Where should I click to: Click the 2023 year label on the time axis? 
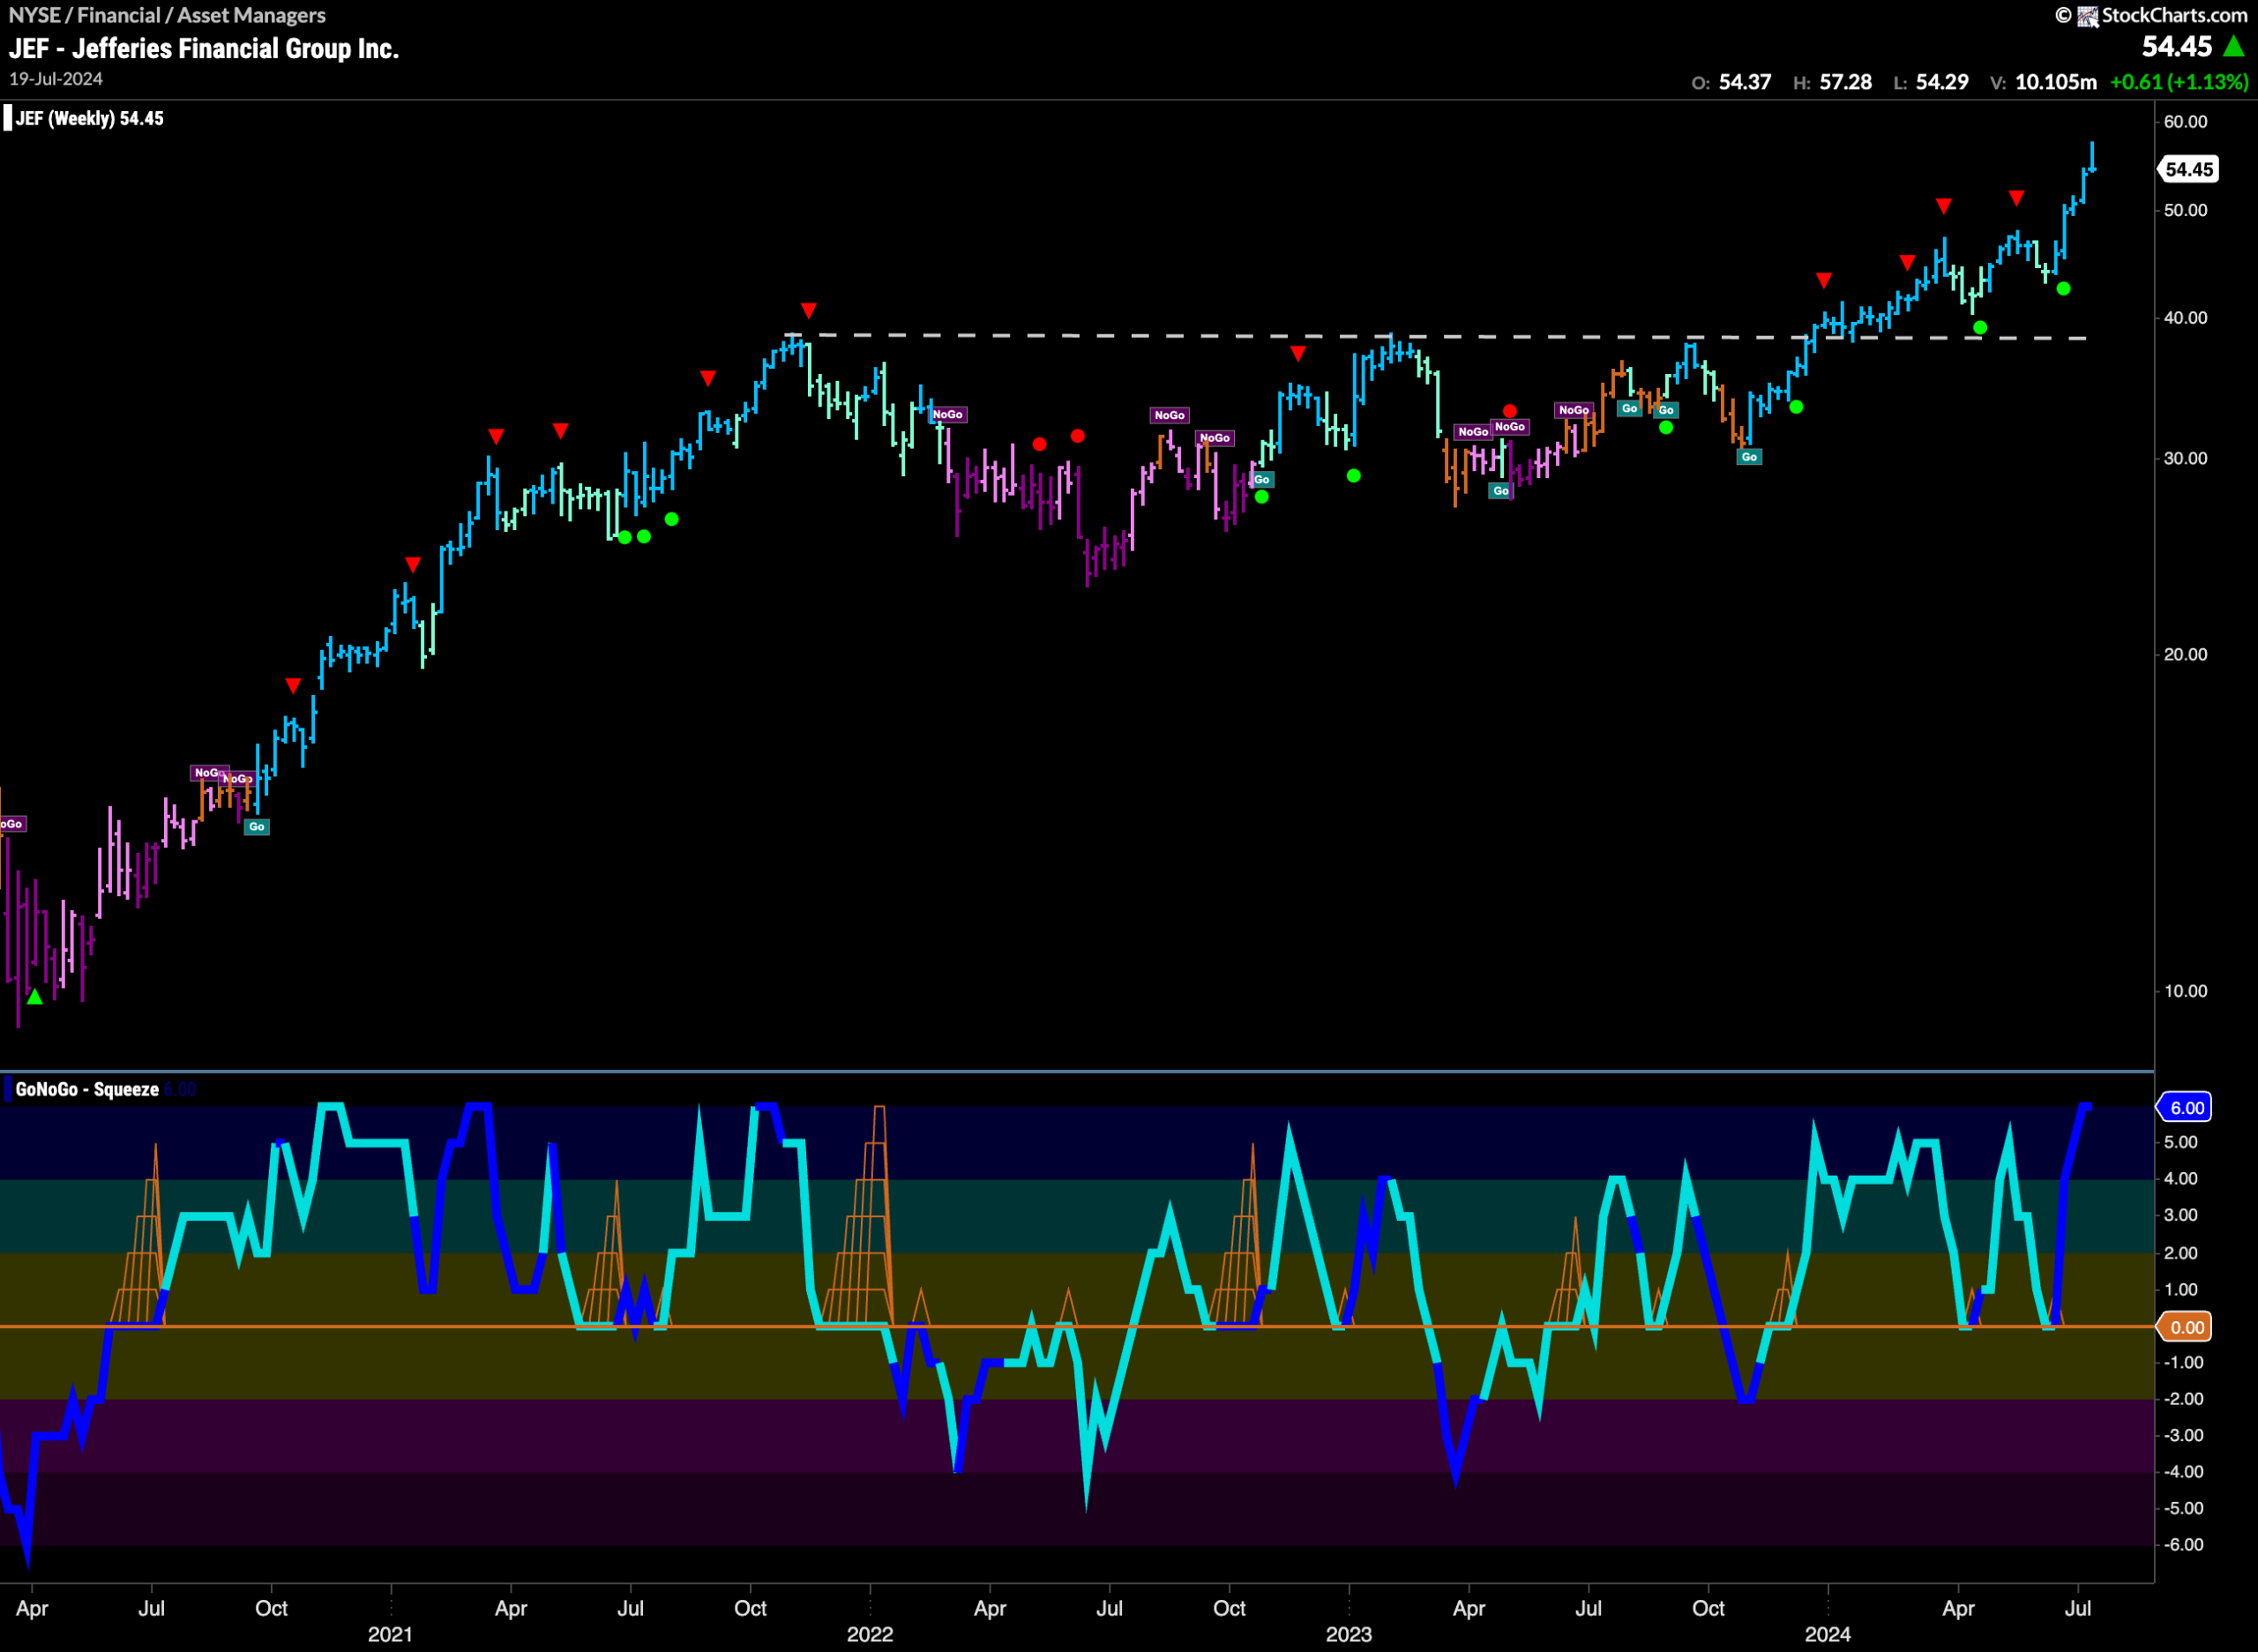point(1349,1634)
